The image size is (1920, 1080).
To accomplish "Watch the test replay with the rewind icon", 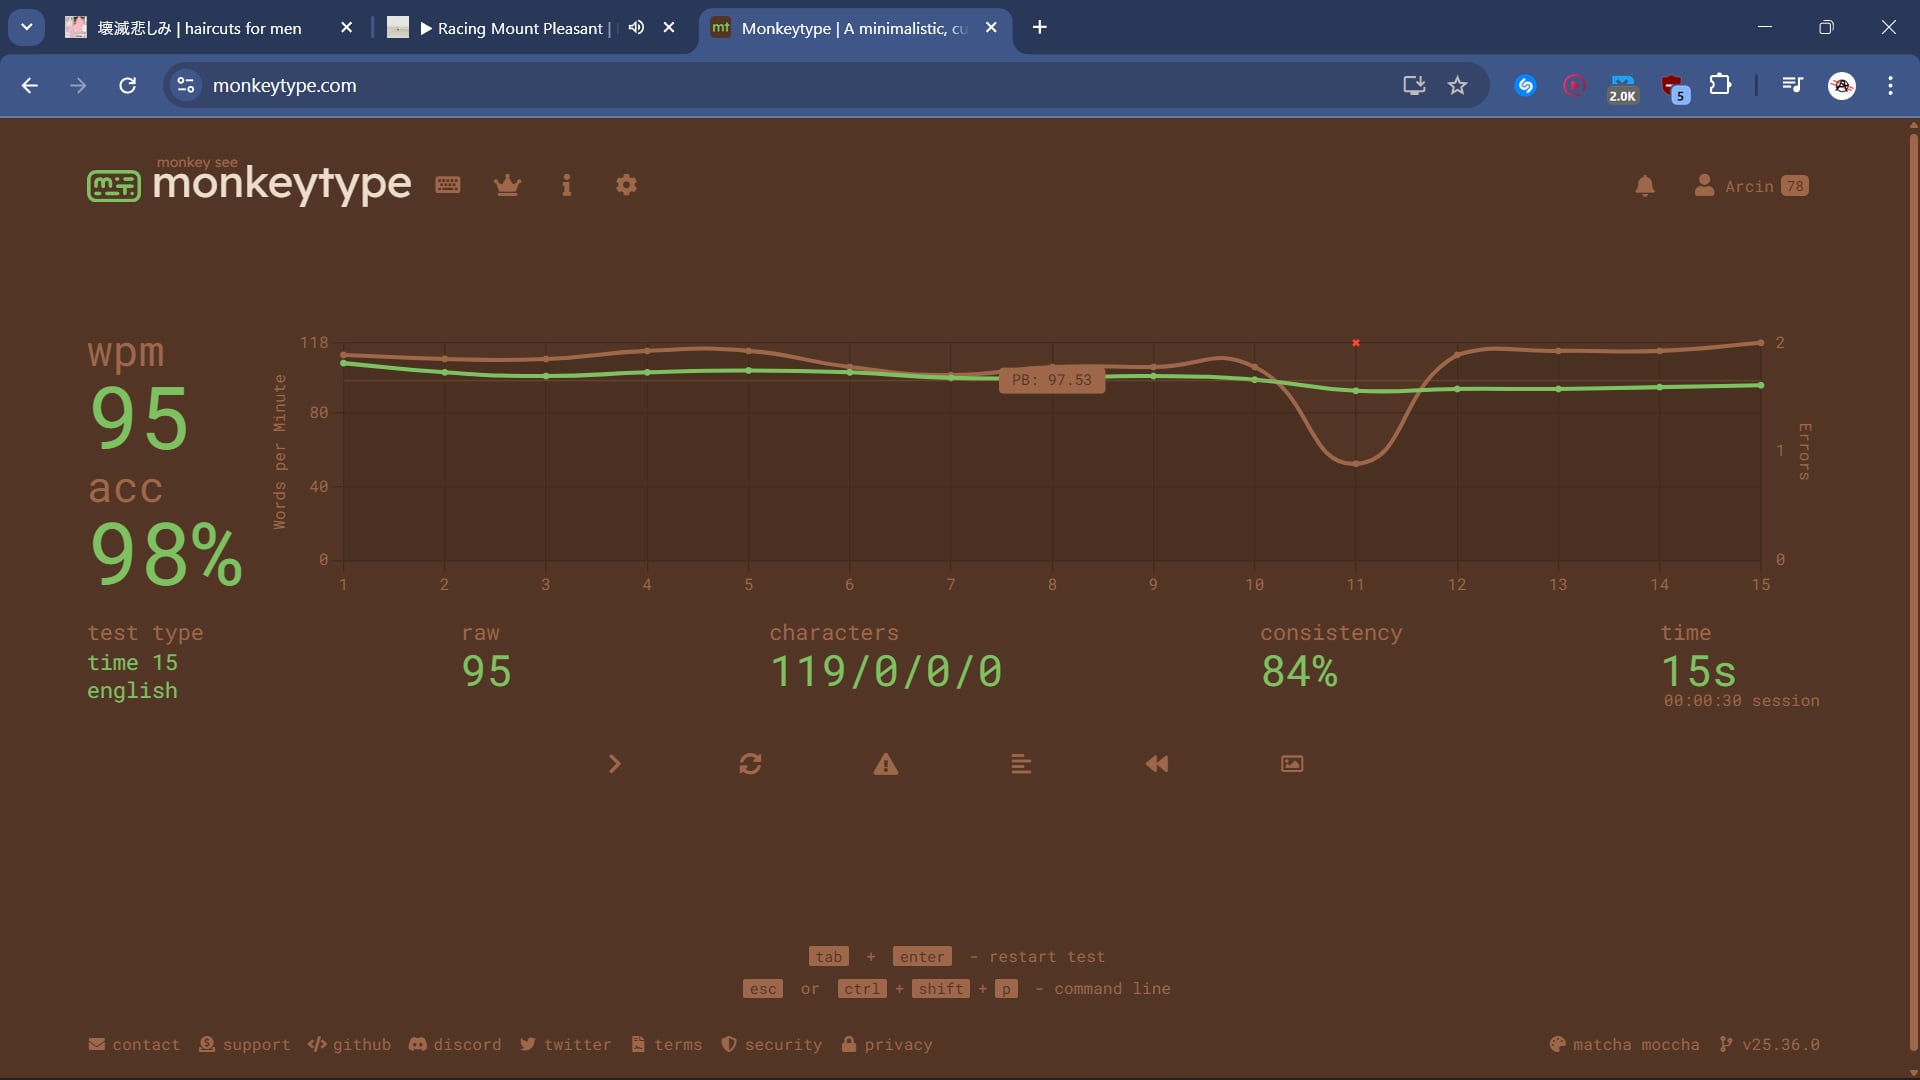I will 1156,764.
